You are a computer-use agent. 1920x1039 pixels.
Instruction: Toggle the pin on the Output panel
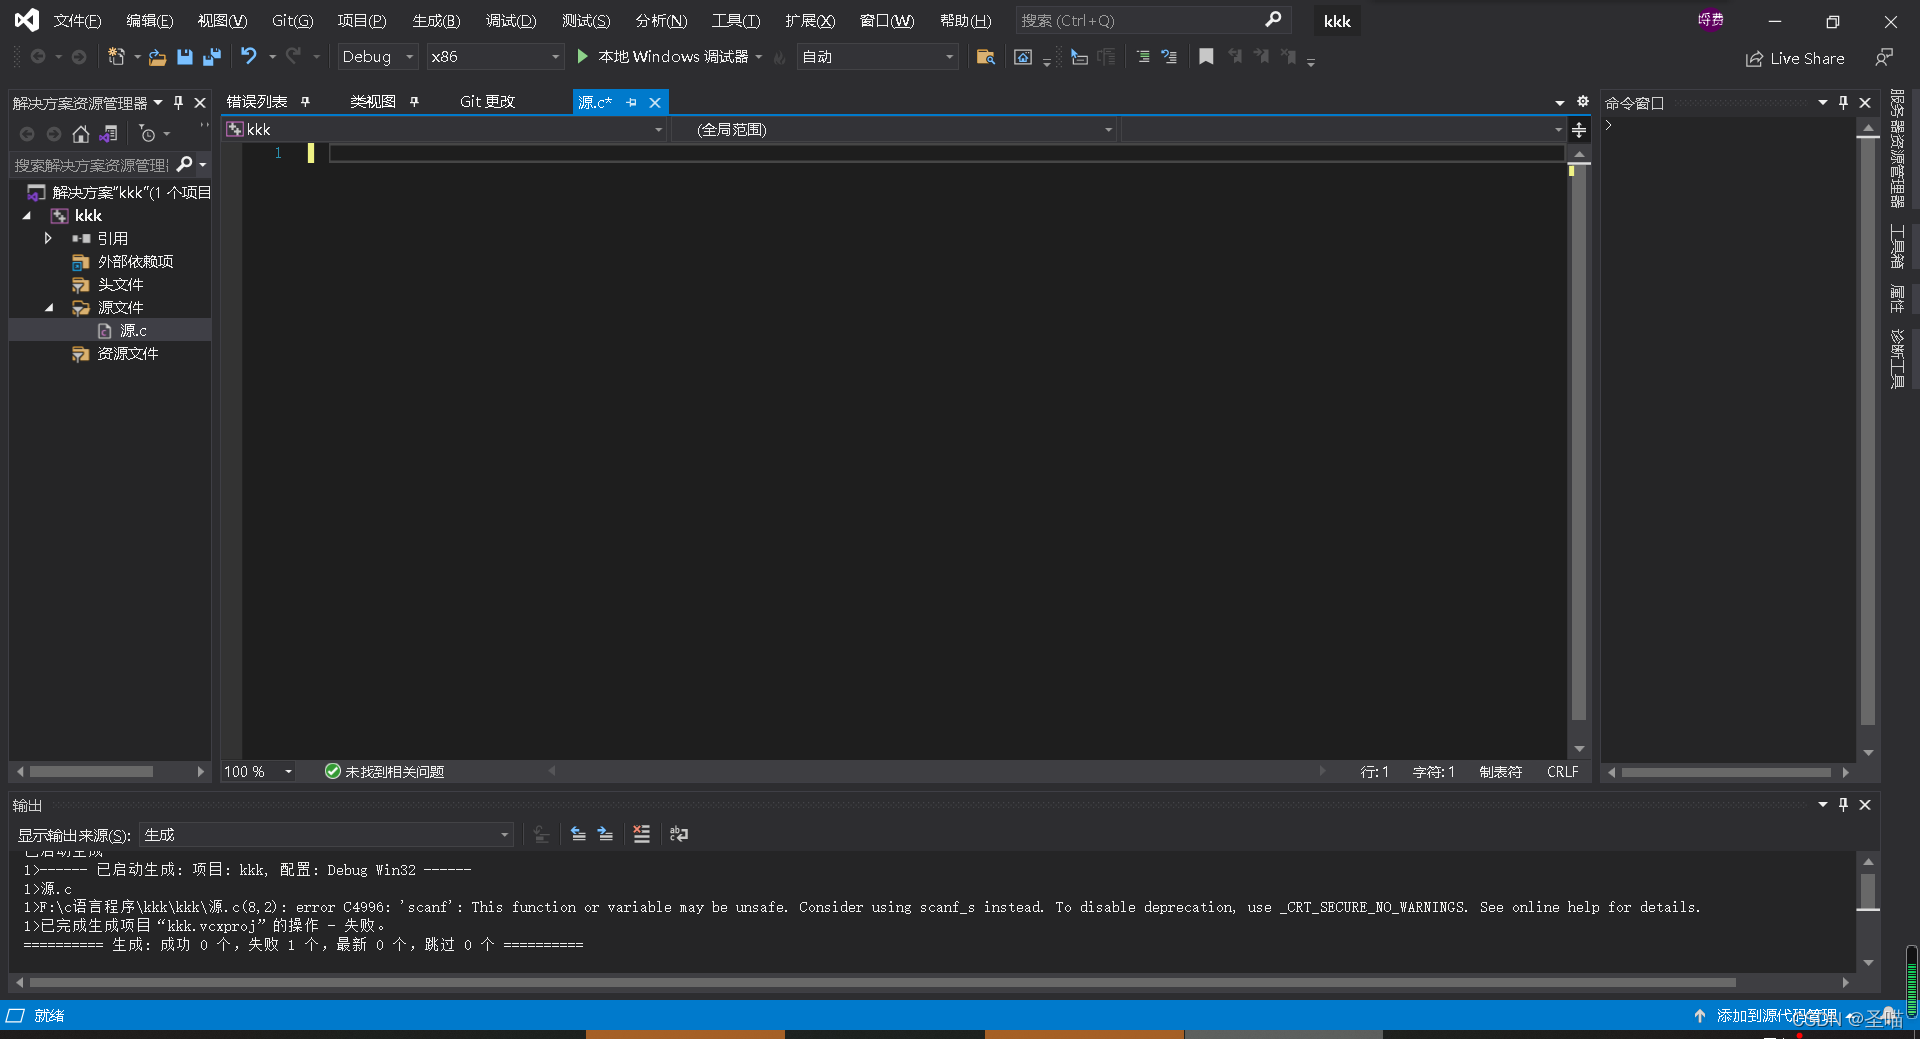(1843, 805)
